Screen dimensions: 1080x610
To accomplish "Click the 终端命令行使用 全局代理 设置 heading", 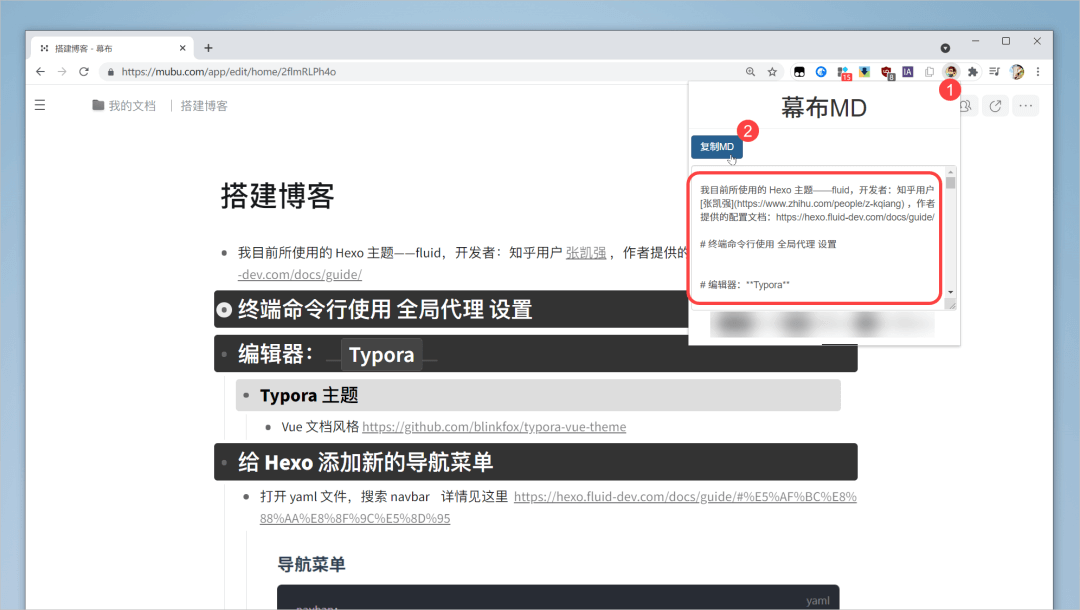I will tap(385, 310).
